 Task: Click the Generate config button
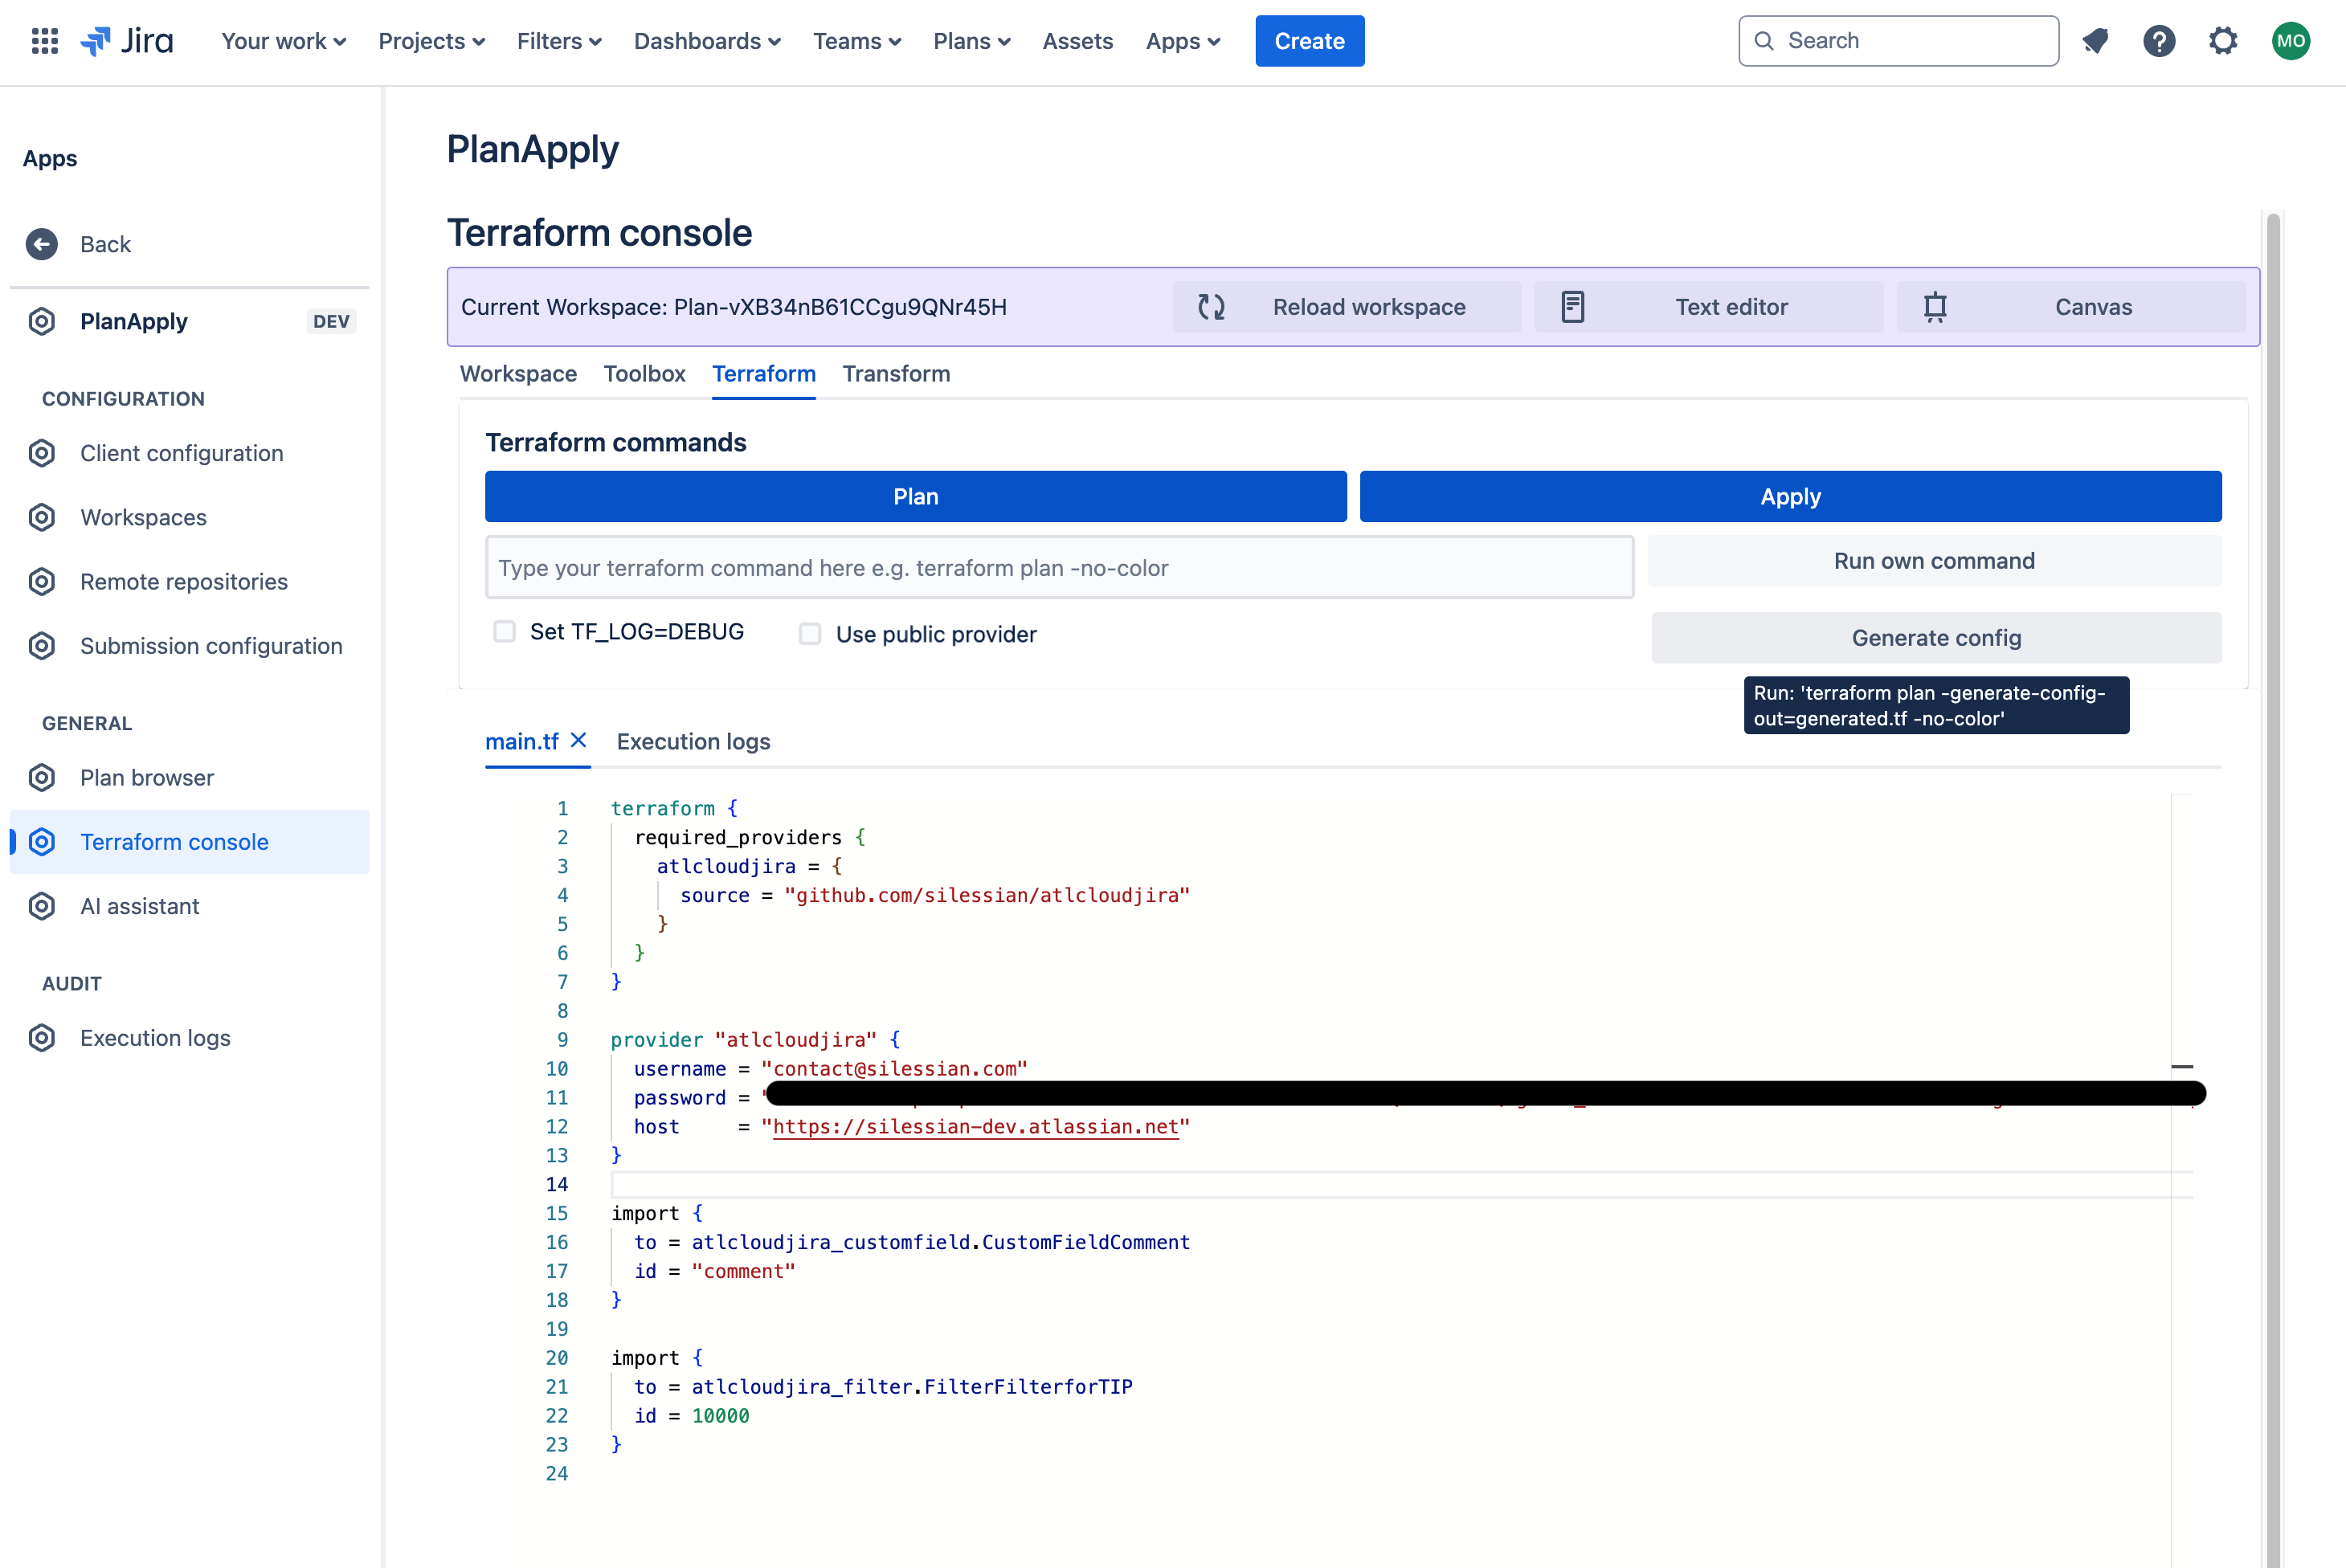1935,638
